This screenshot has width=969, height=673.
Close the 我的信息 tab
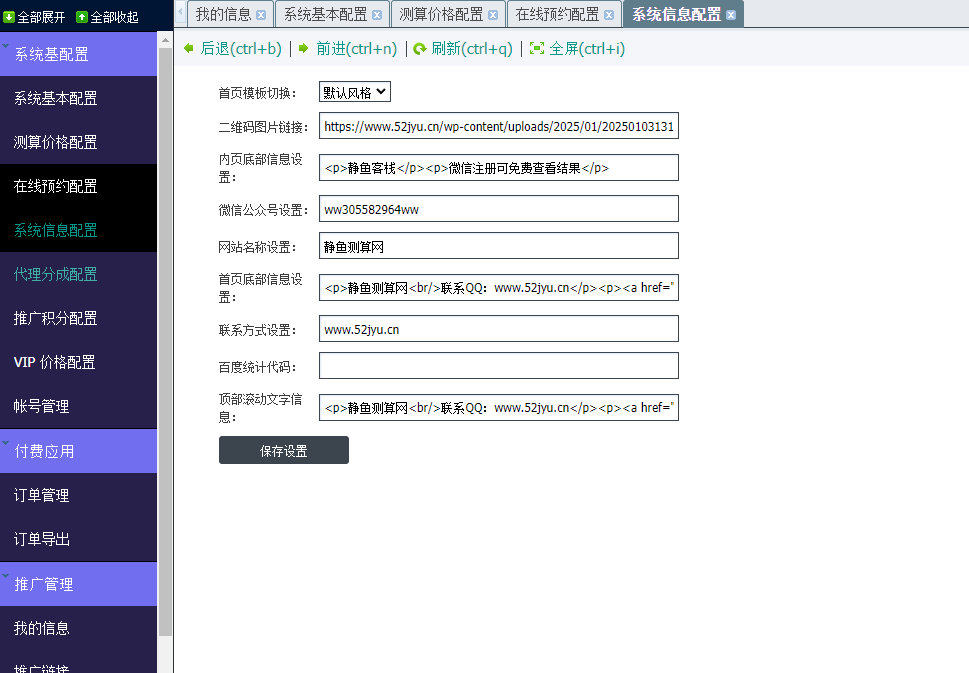(261, 15)
